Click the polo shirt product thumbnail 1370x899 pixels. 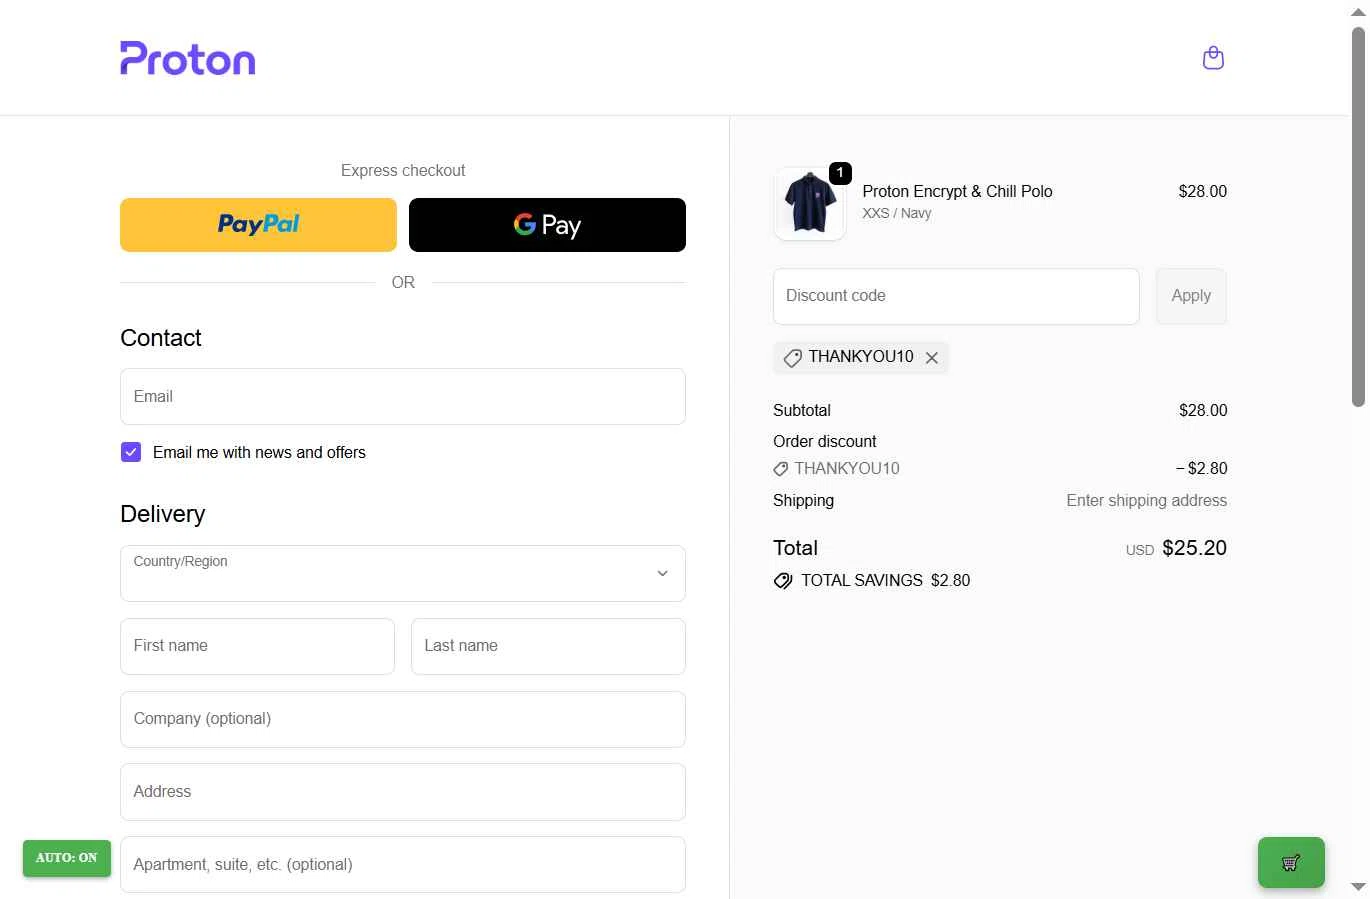click(810, 203)
